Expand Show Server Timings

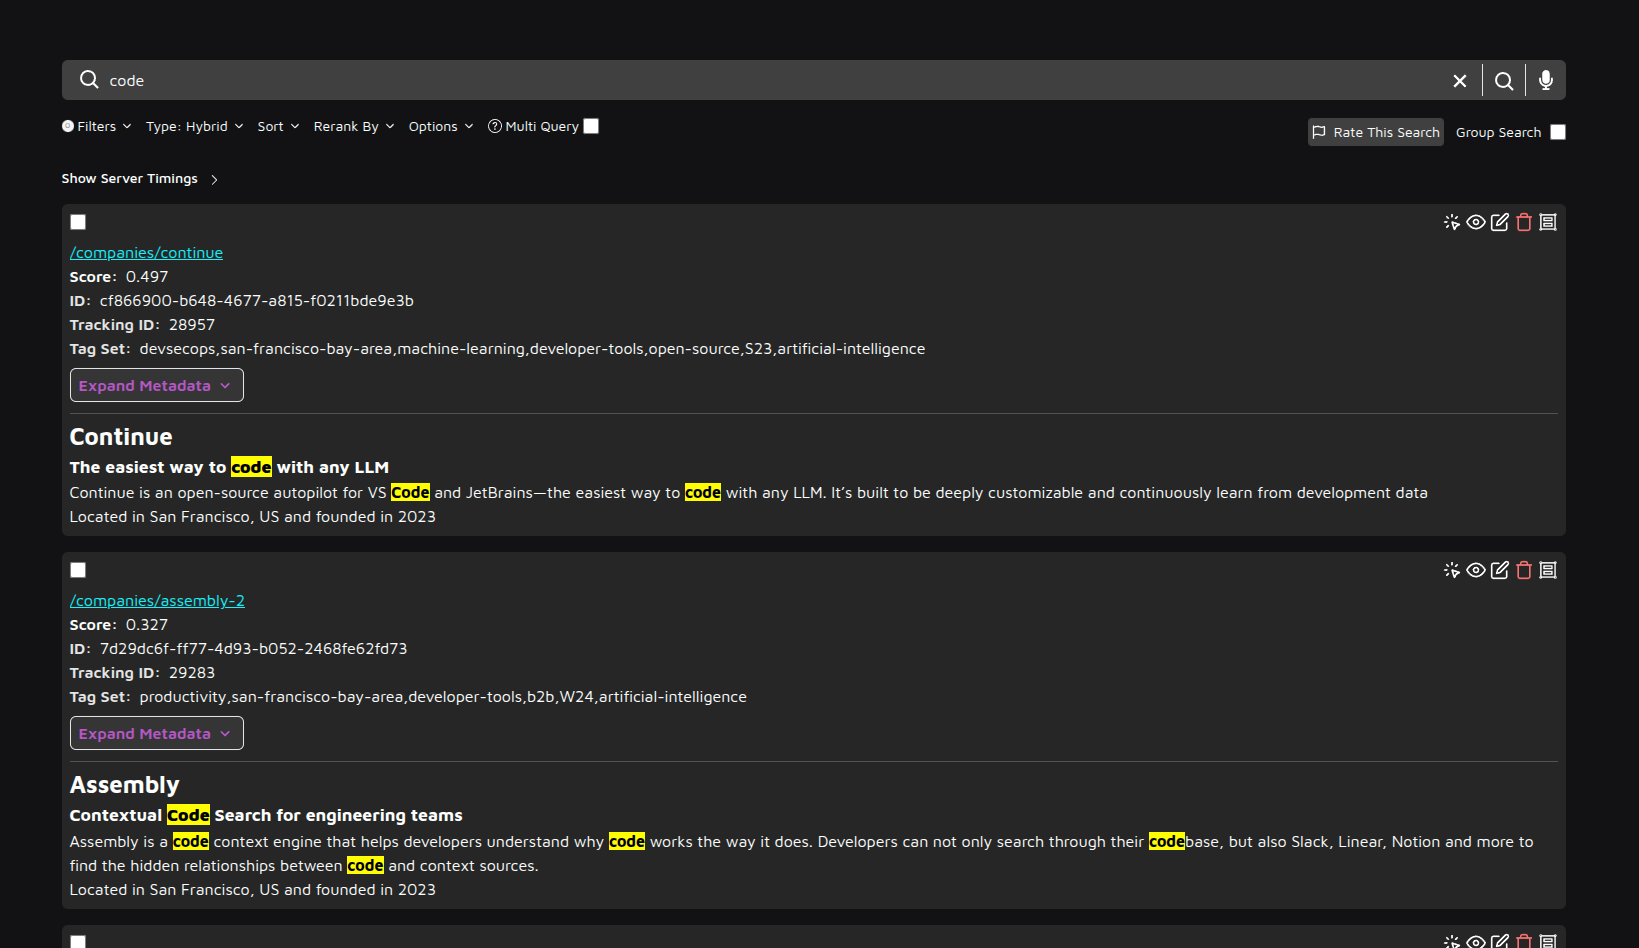point(140,179)
